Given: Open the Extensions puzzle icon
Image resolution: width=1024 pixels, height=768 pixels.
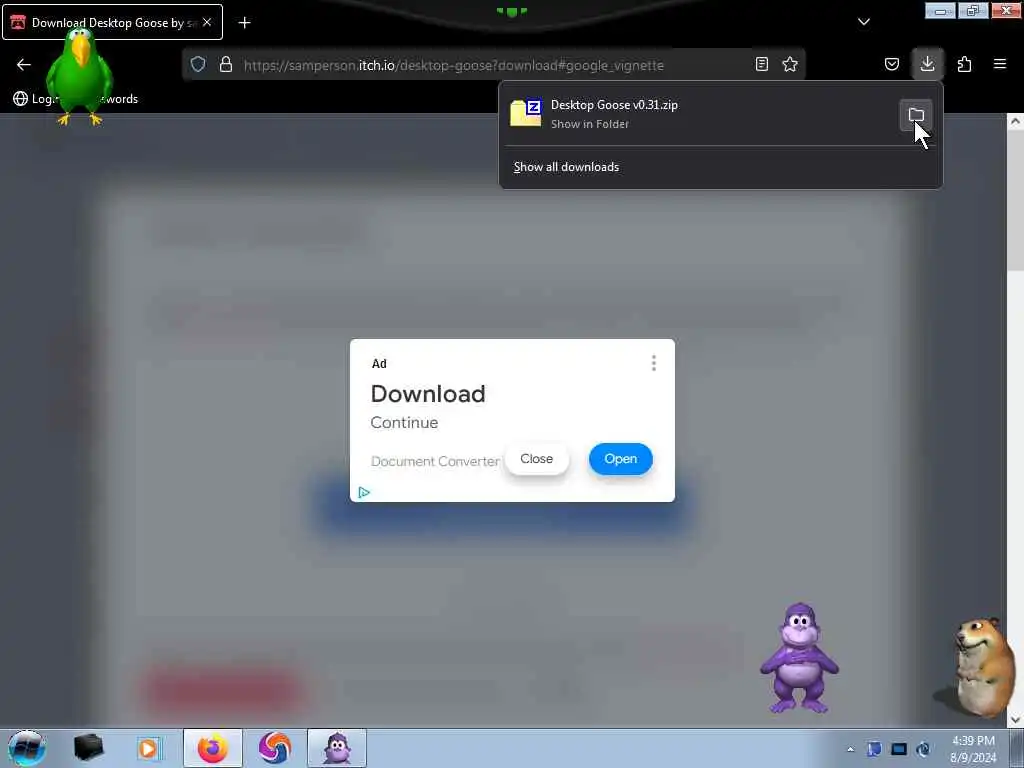Looking at the screenshot, I should 965,64.
